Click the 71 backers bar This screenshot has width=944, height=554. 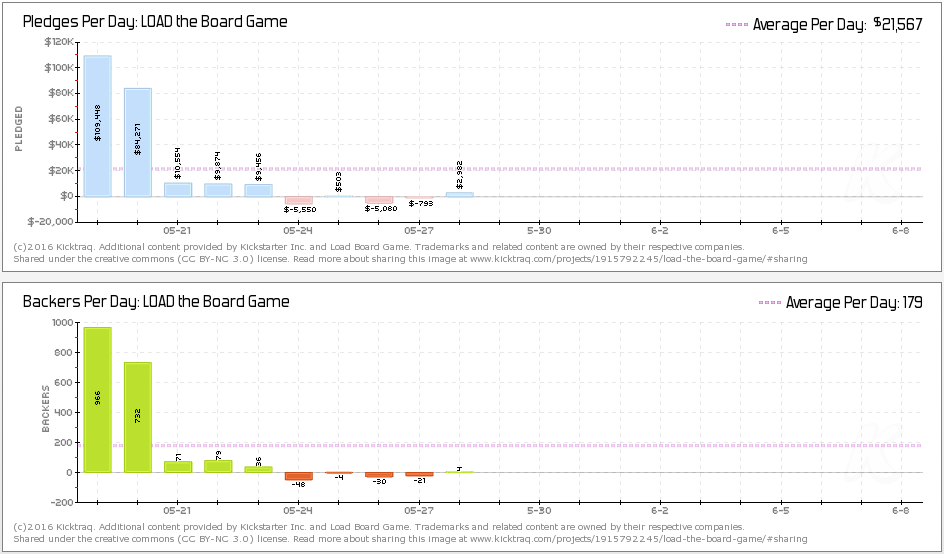pos(178,467)
